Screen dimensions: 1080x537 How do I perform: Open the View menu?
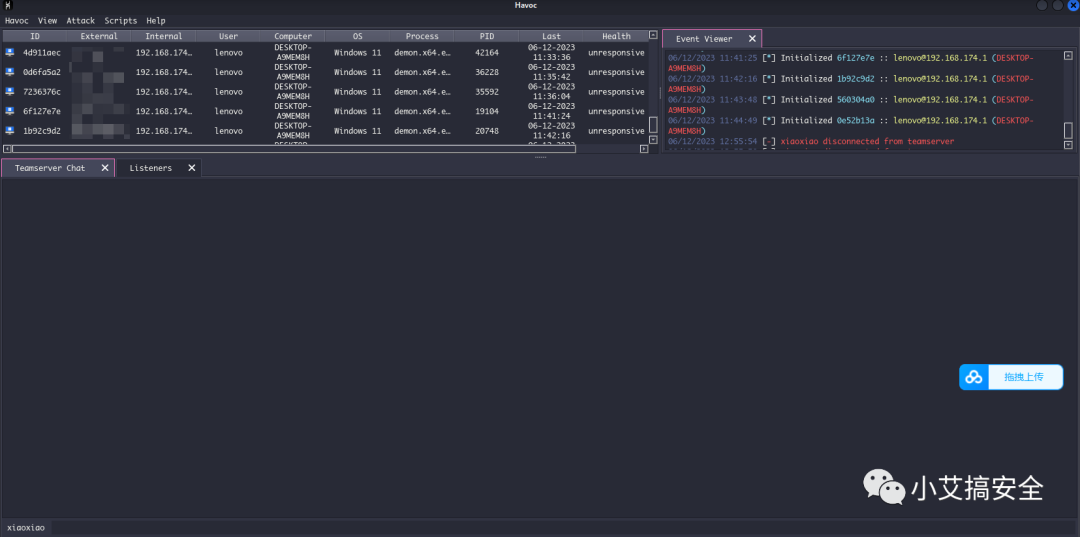48,21
